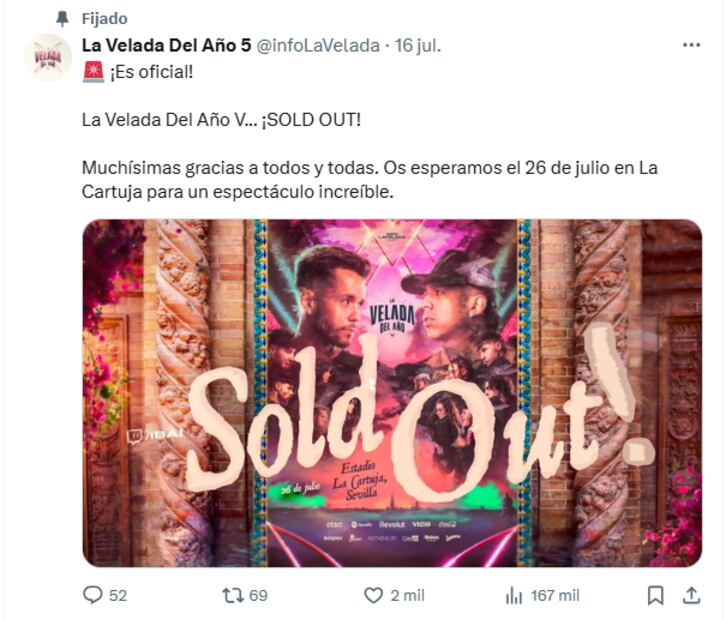Click the reply speech bubble icon
This screenshot has width=726, height=620.
point(93,595)
